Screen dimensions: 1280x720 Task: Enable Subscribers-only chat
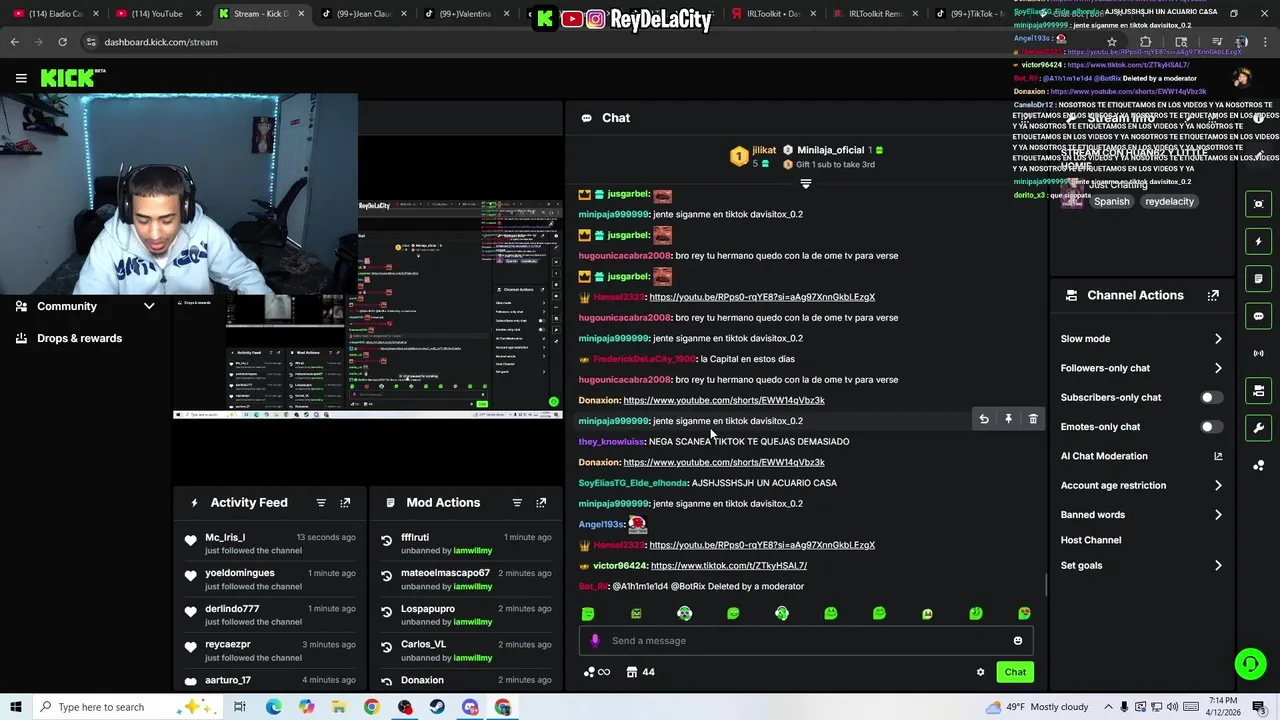1211,397
